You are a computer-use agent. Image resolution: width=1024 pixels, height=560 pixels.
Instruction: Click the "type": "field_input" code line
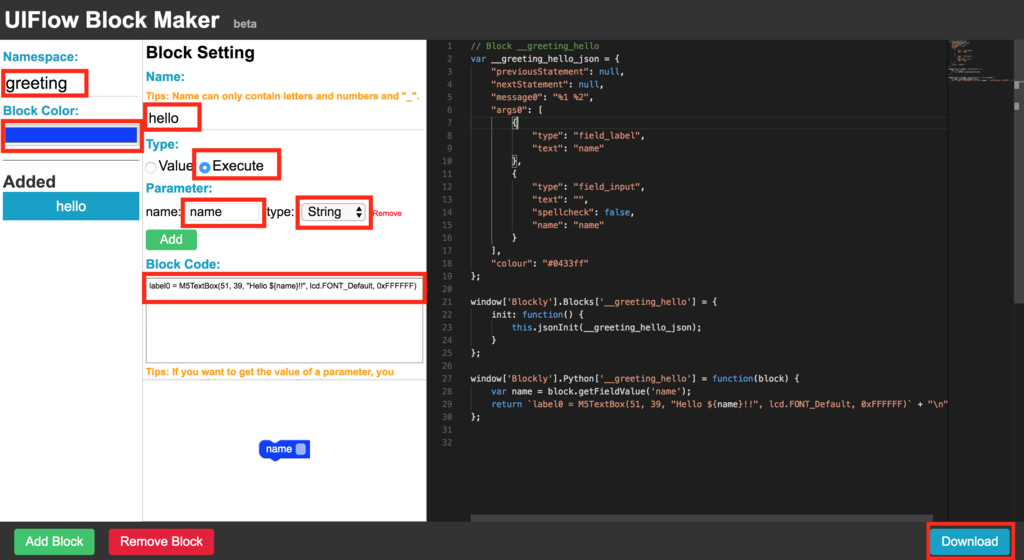(588, 187)
